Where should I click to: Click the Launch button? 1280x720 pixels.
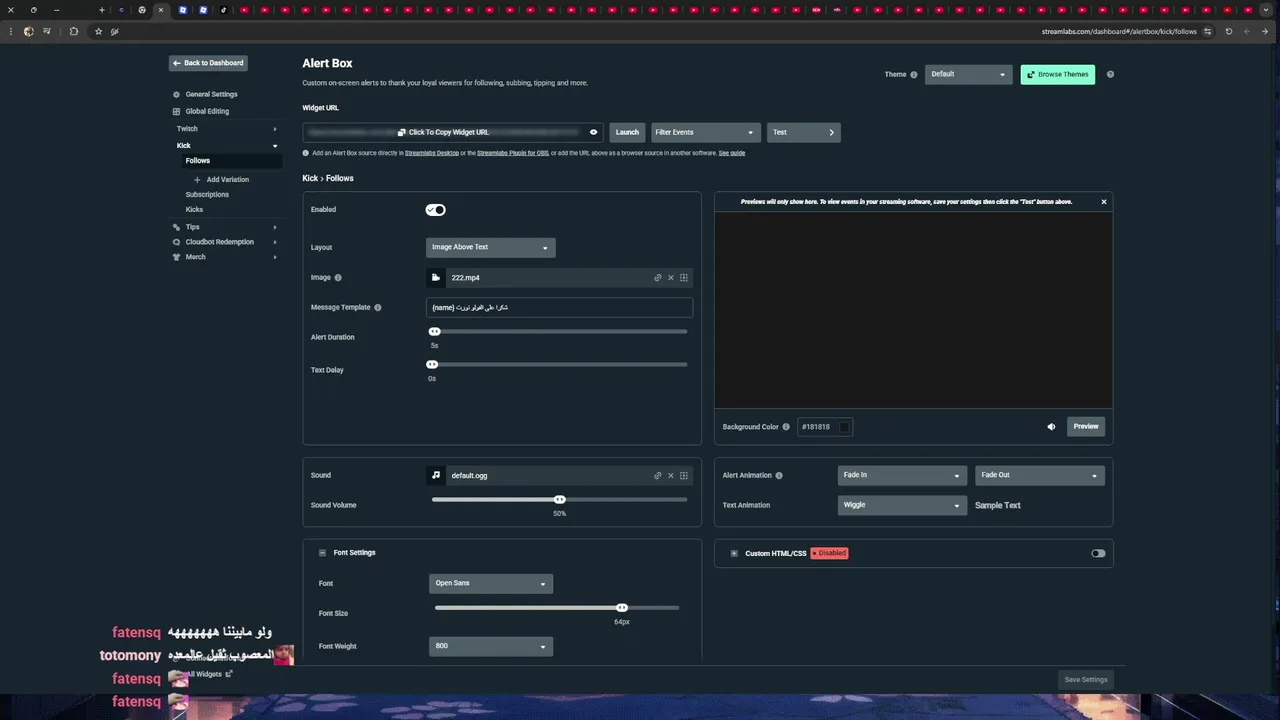click(627, 132)
